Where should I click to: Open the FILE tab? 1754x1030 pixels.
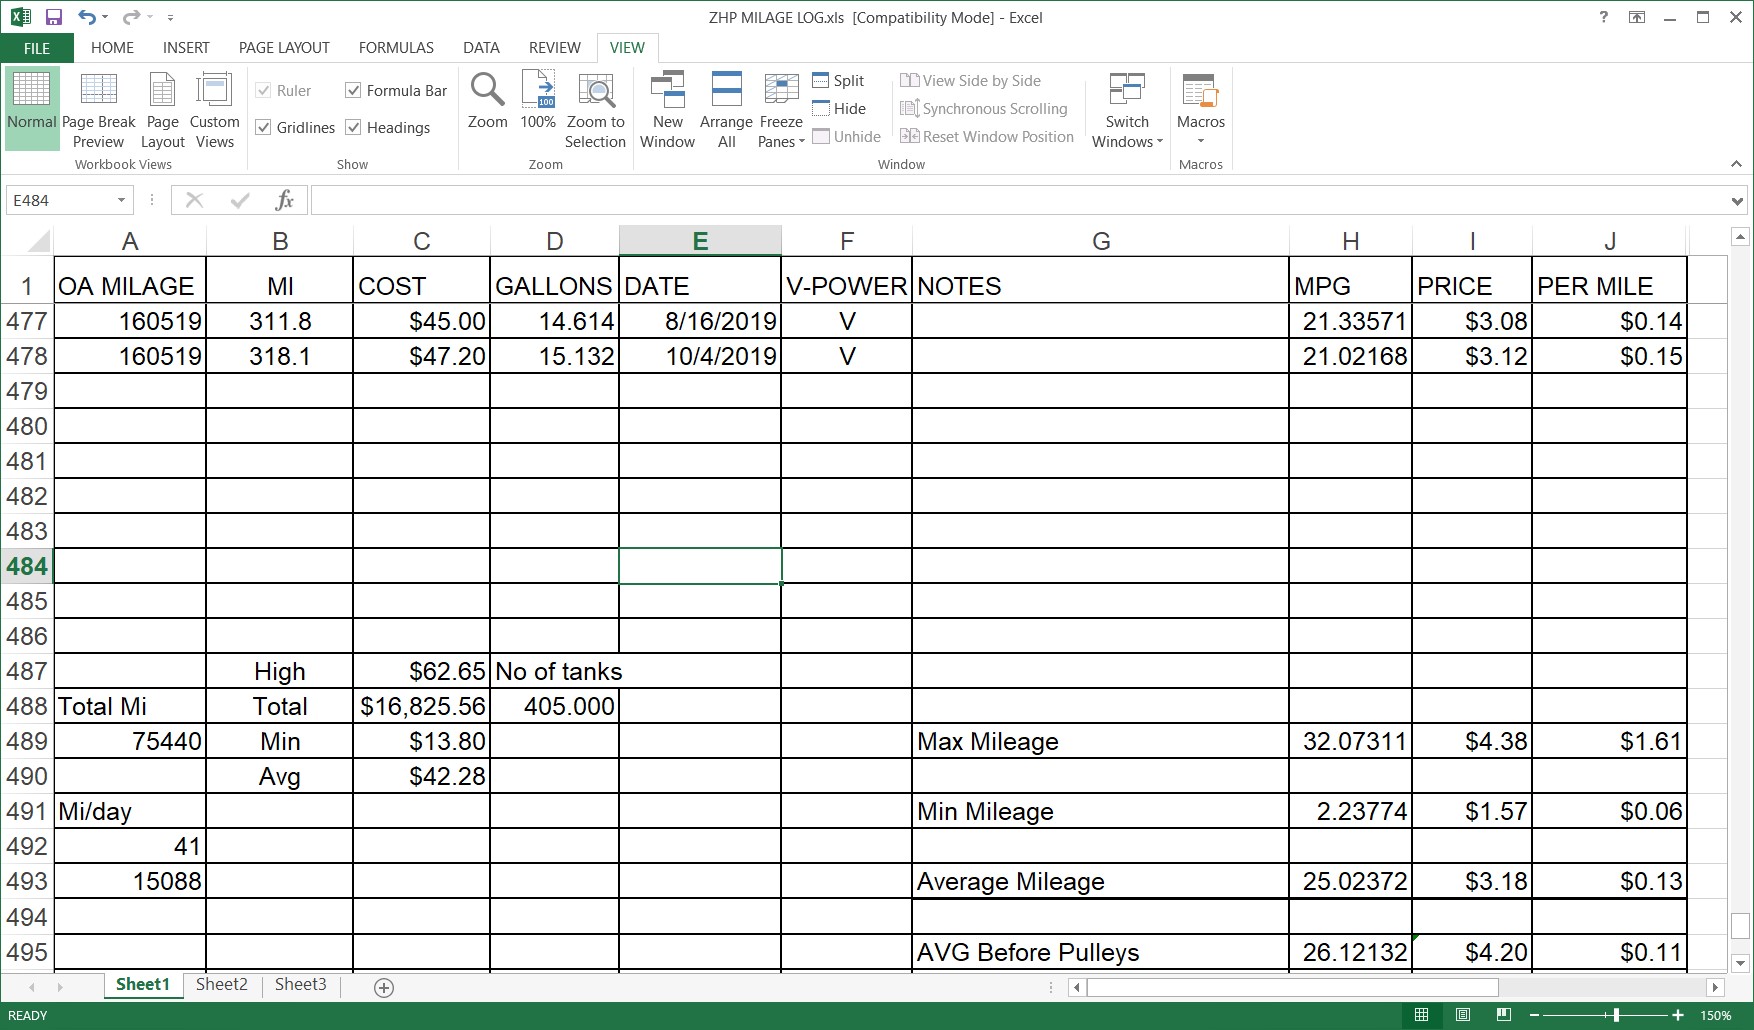[37, 48]
